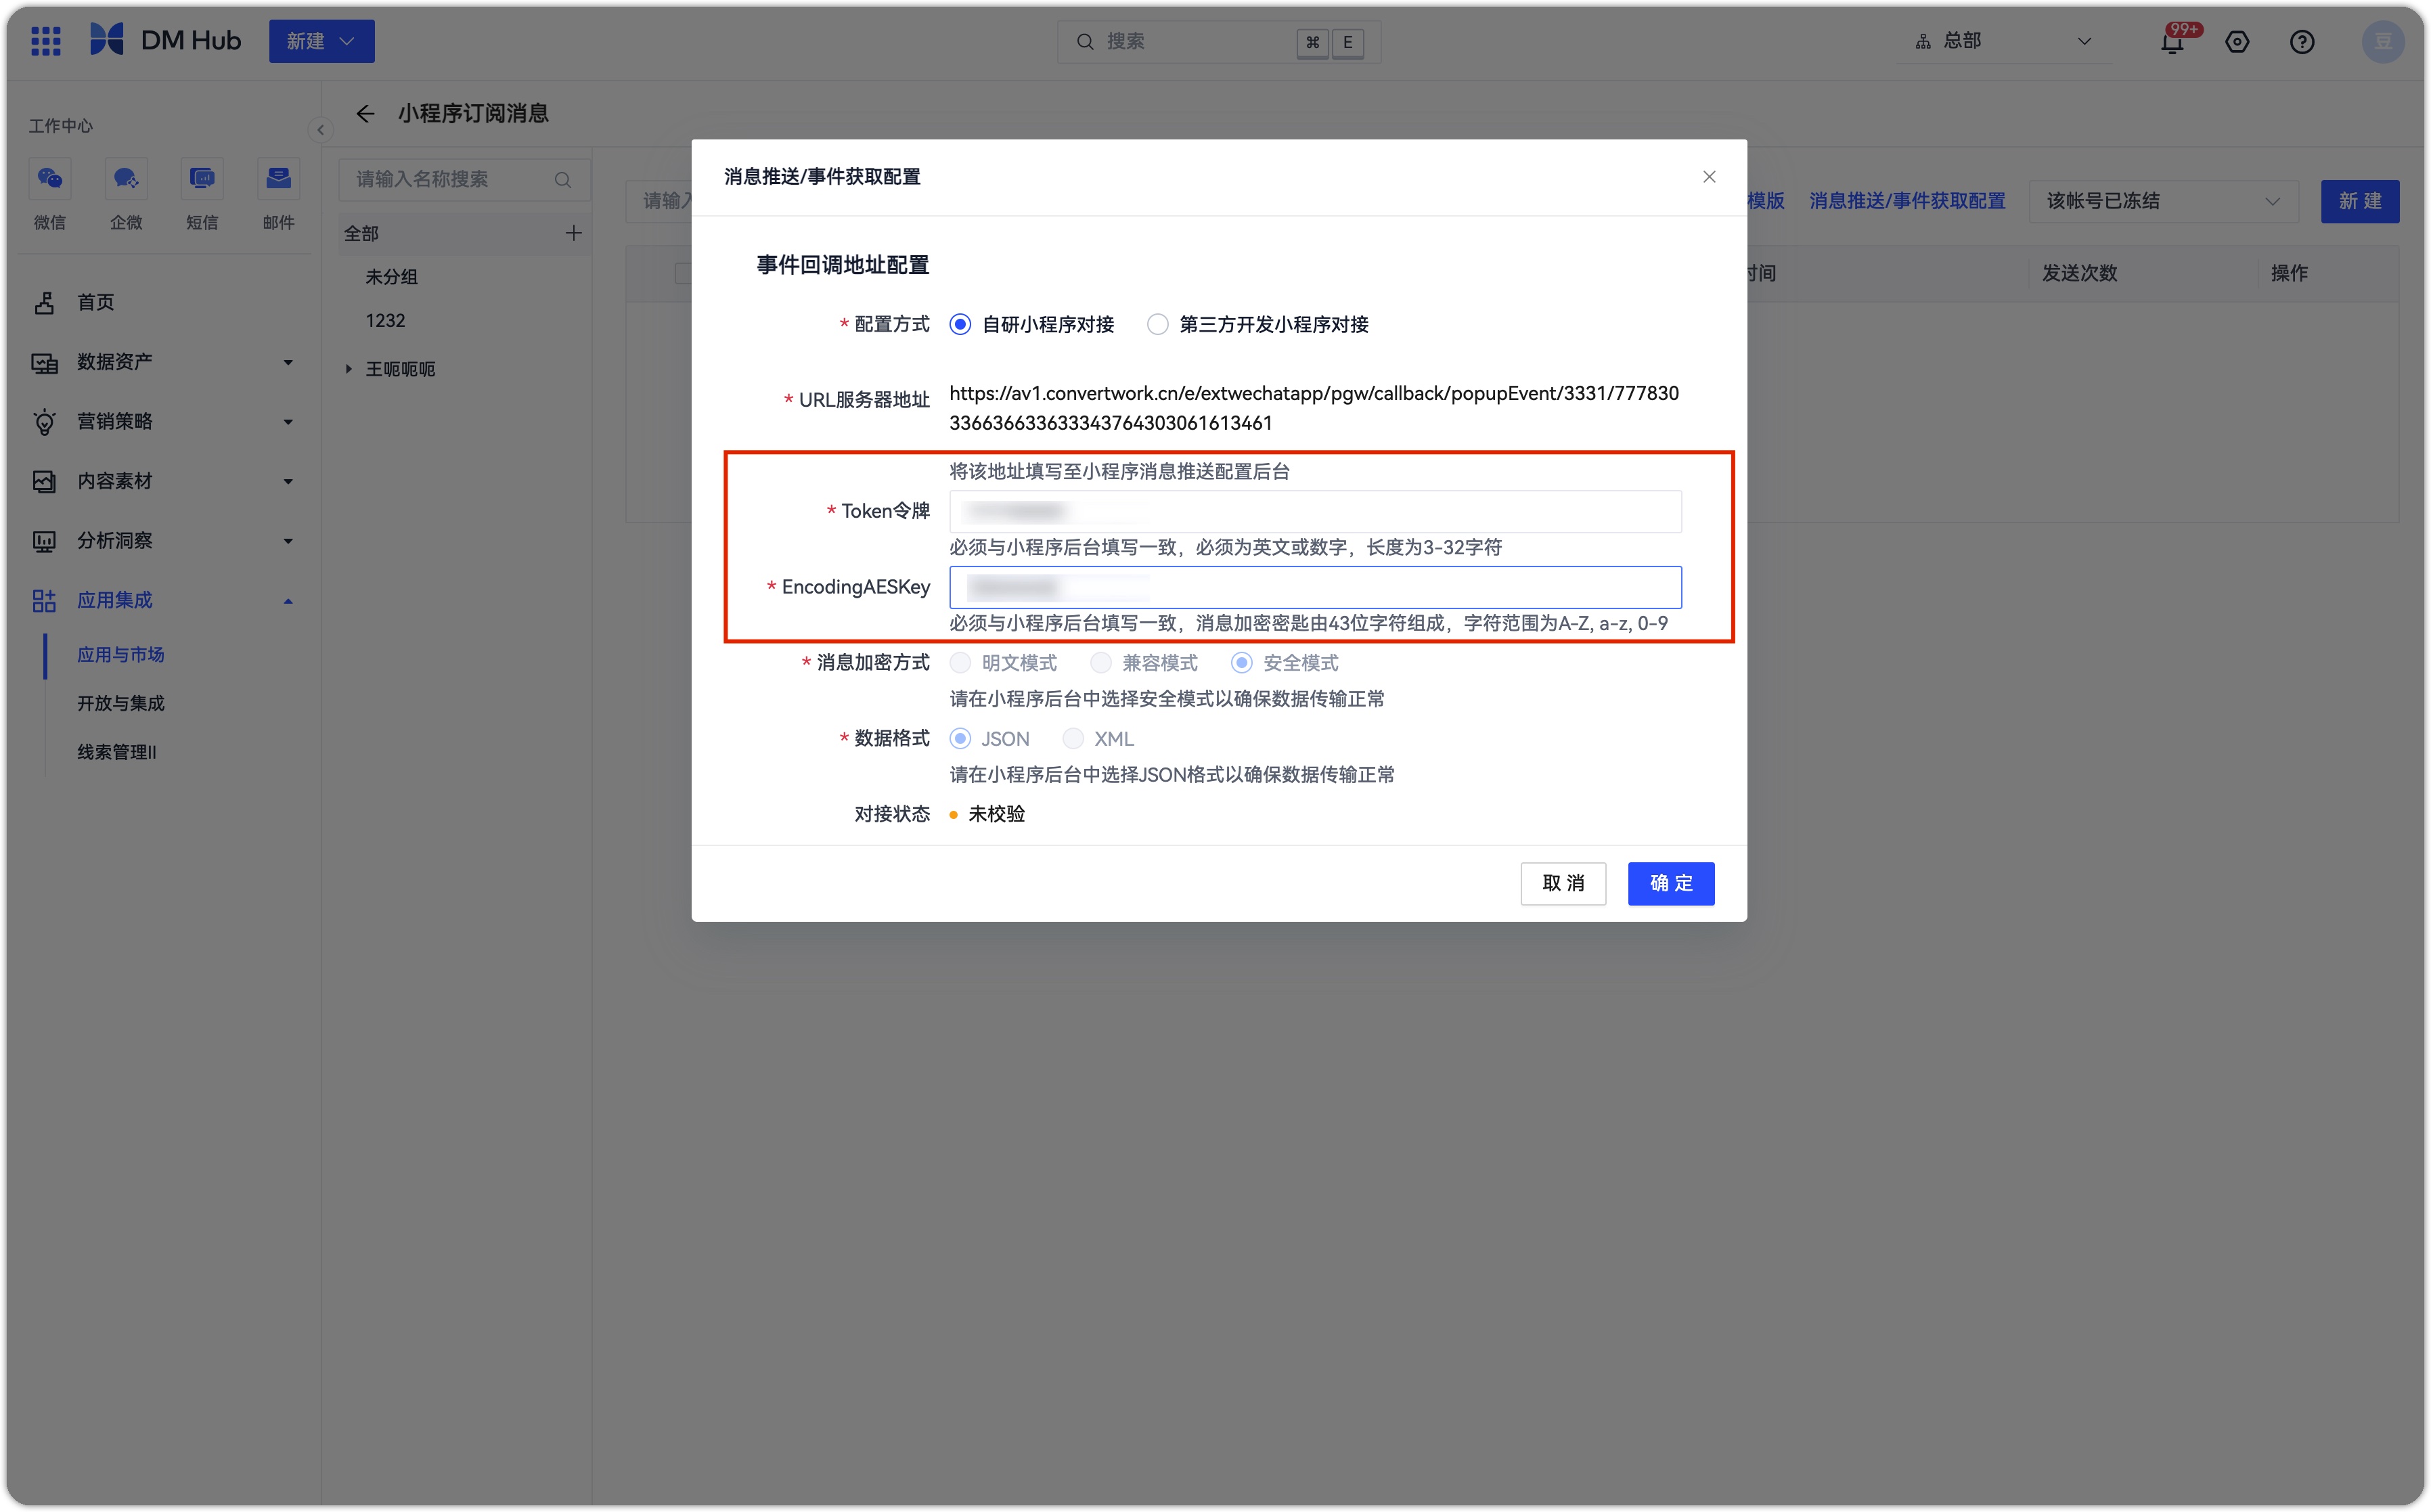
Task: Select the 未分组 group
Action: [x=392, y=277]
